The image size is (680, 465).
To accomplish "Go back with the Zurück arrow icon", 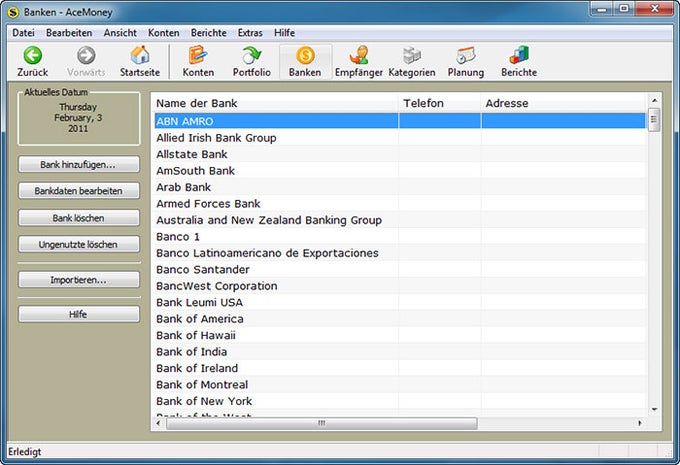I will pyautogui.click(x=33, y=56).
